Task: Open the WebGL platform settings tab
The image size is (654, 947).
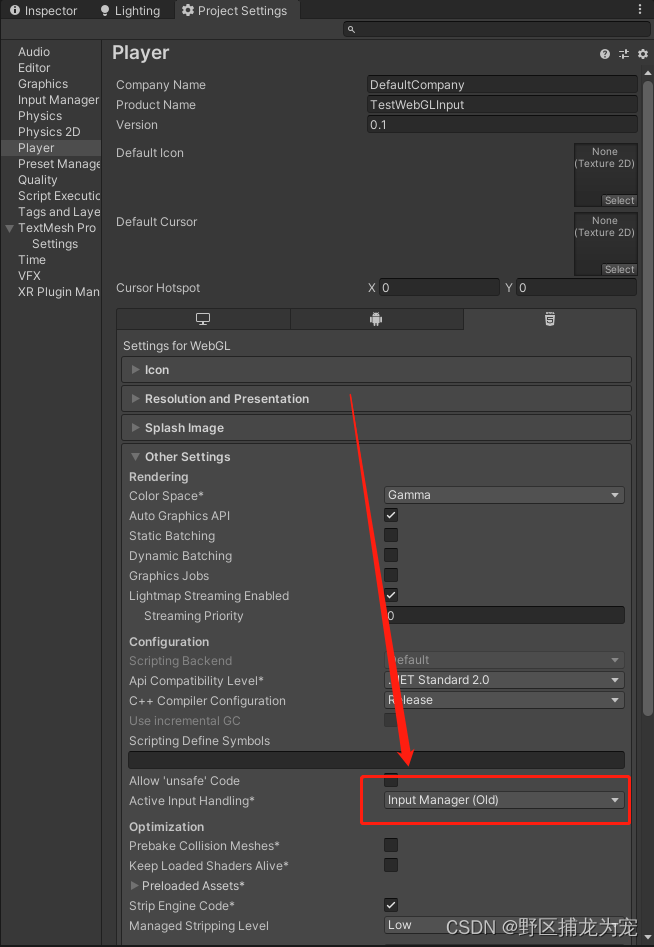Action: [549, 319]
